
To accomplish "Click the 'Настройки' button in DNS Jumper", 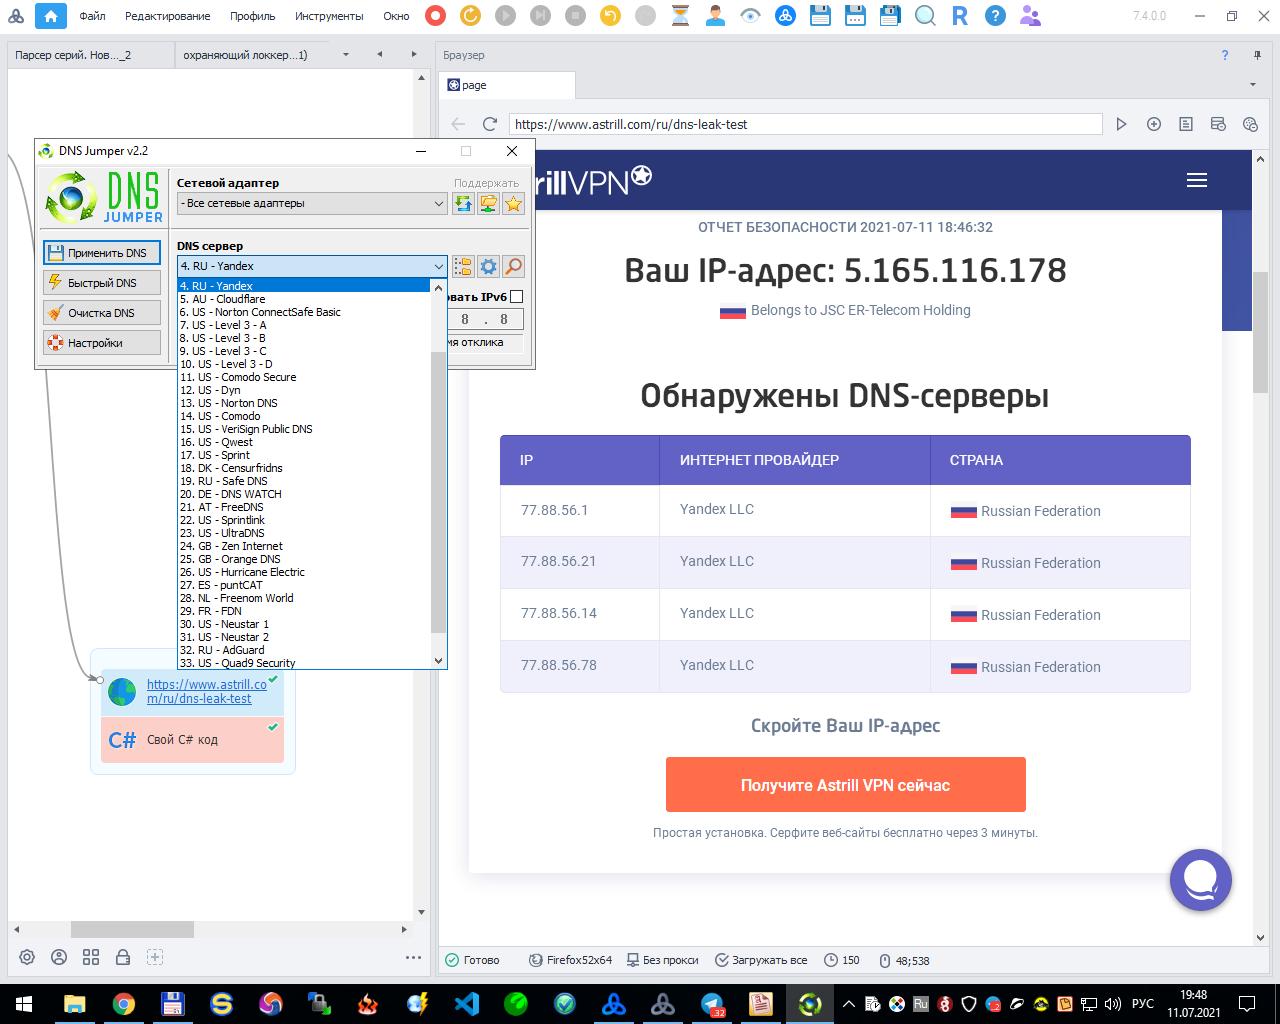I will [102, 343].
